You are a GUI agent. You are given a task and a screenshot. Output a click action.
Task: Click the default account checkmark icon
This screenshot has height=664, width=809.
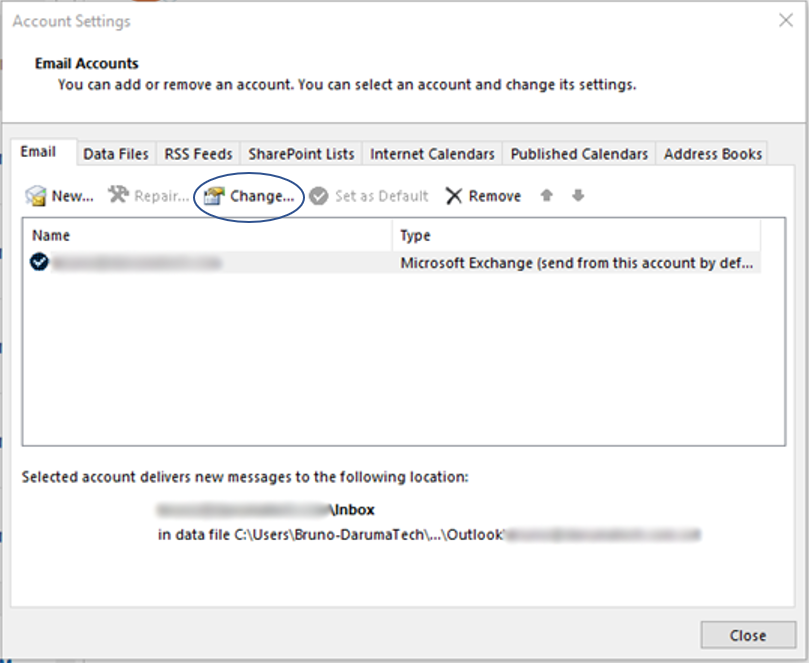tap(40, 263)
